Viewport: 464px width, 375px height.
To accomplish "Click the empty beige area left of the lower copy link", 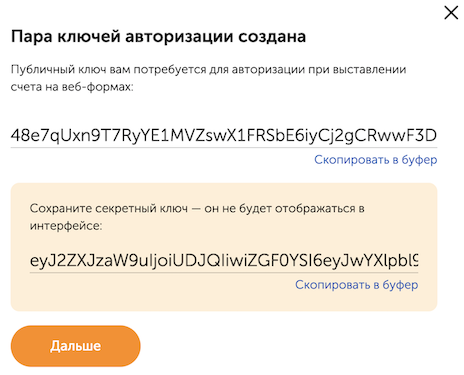I will click(x=160, y=285).
